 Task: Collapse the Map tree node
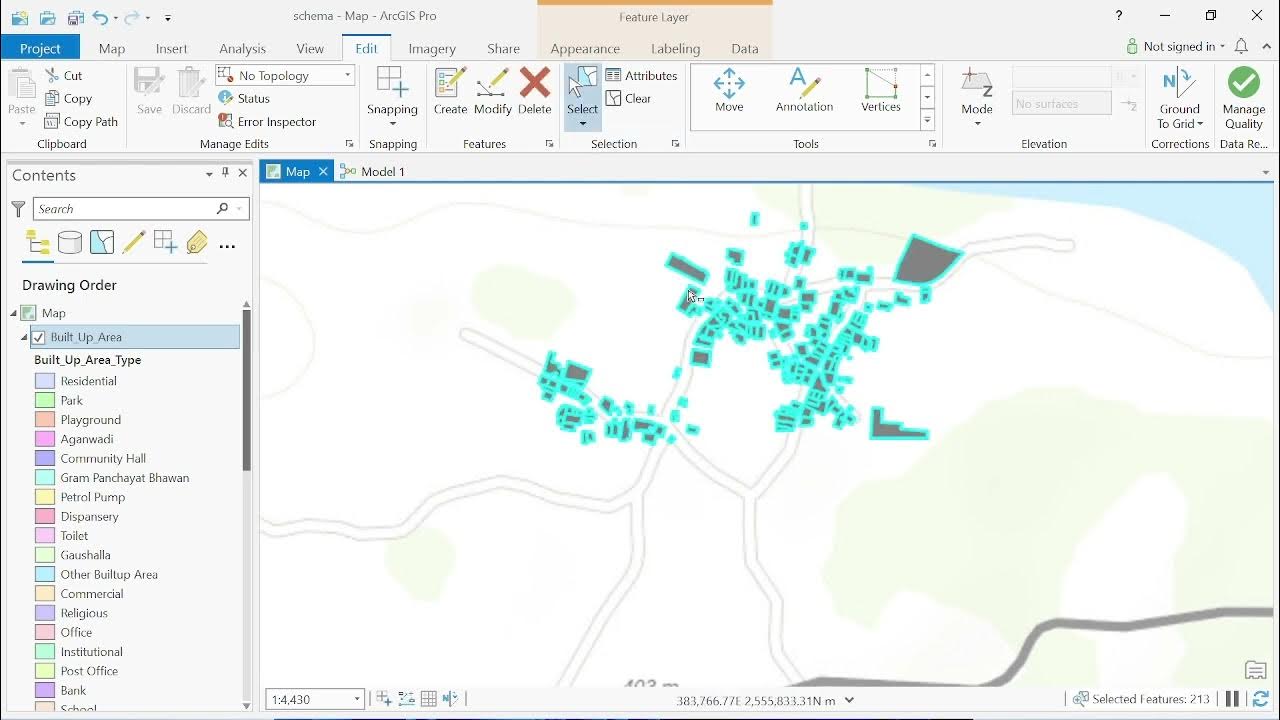point(14,313)
